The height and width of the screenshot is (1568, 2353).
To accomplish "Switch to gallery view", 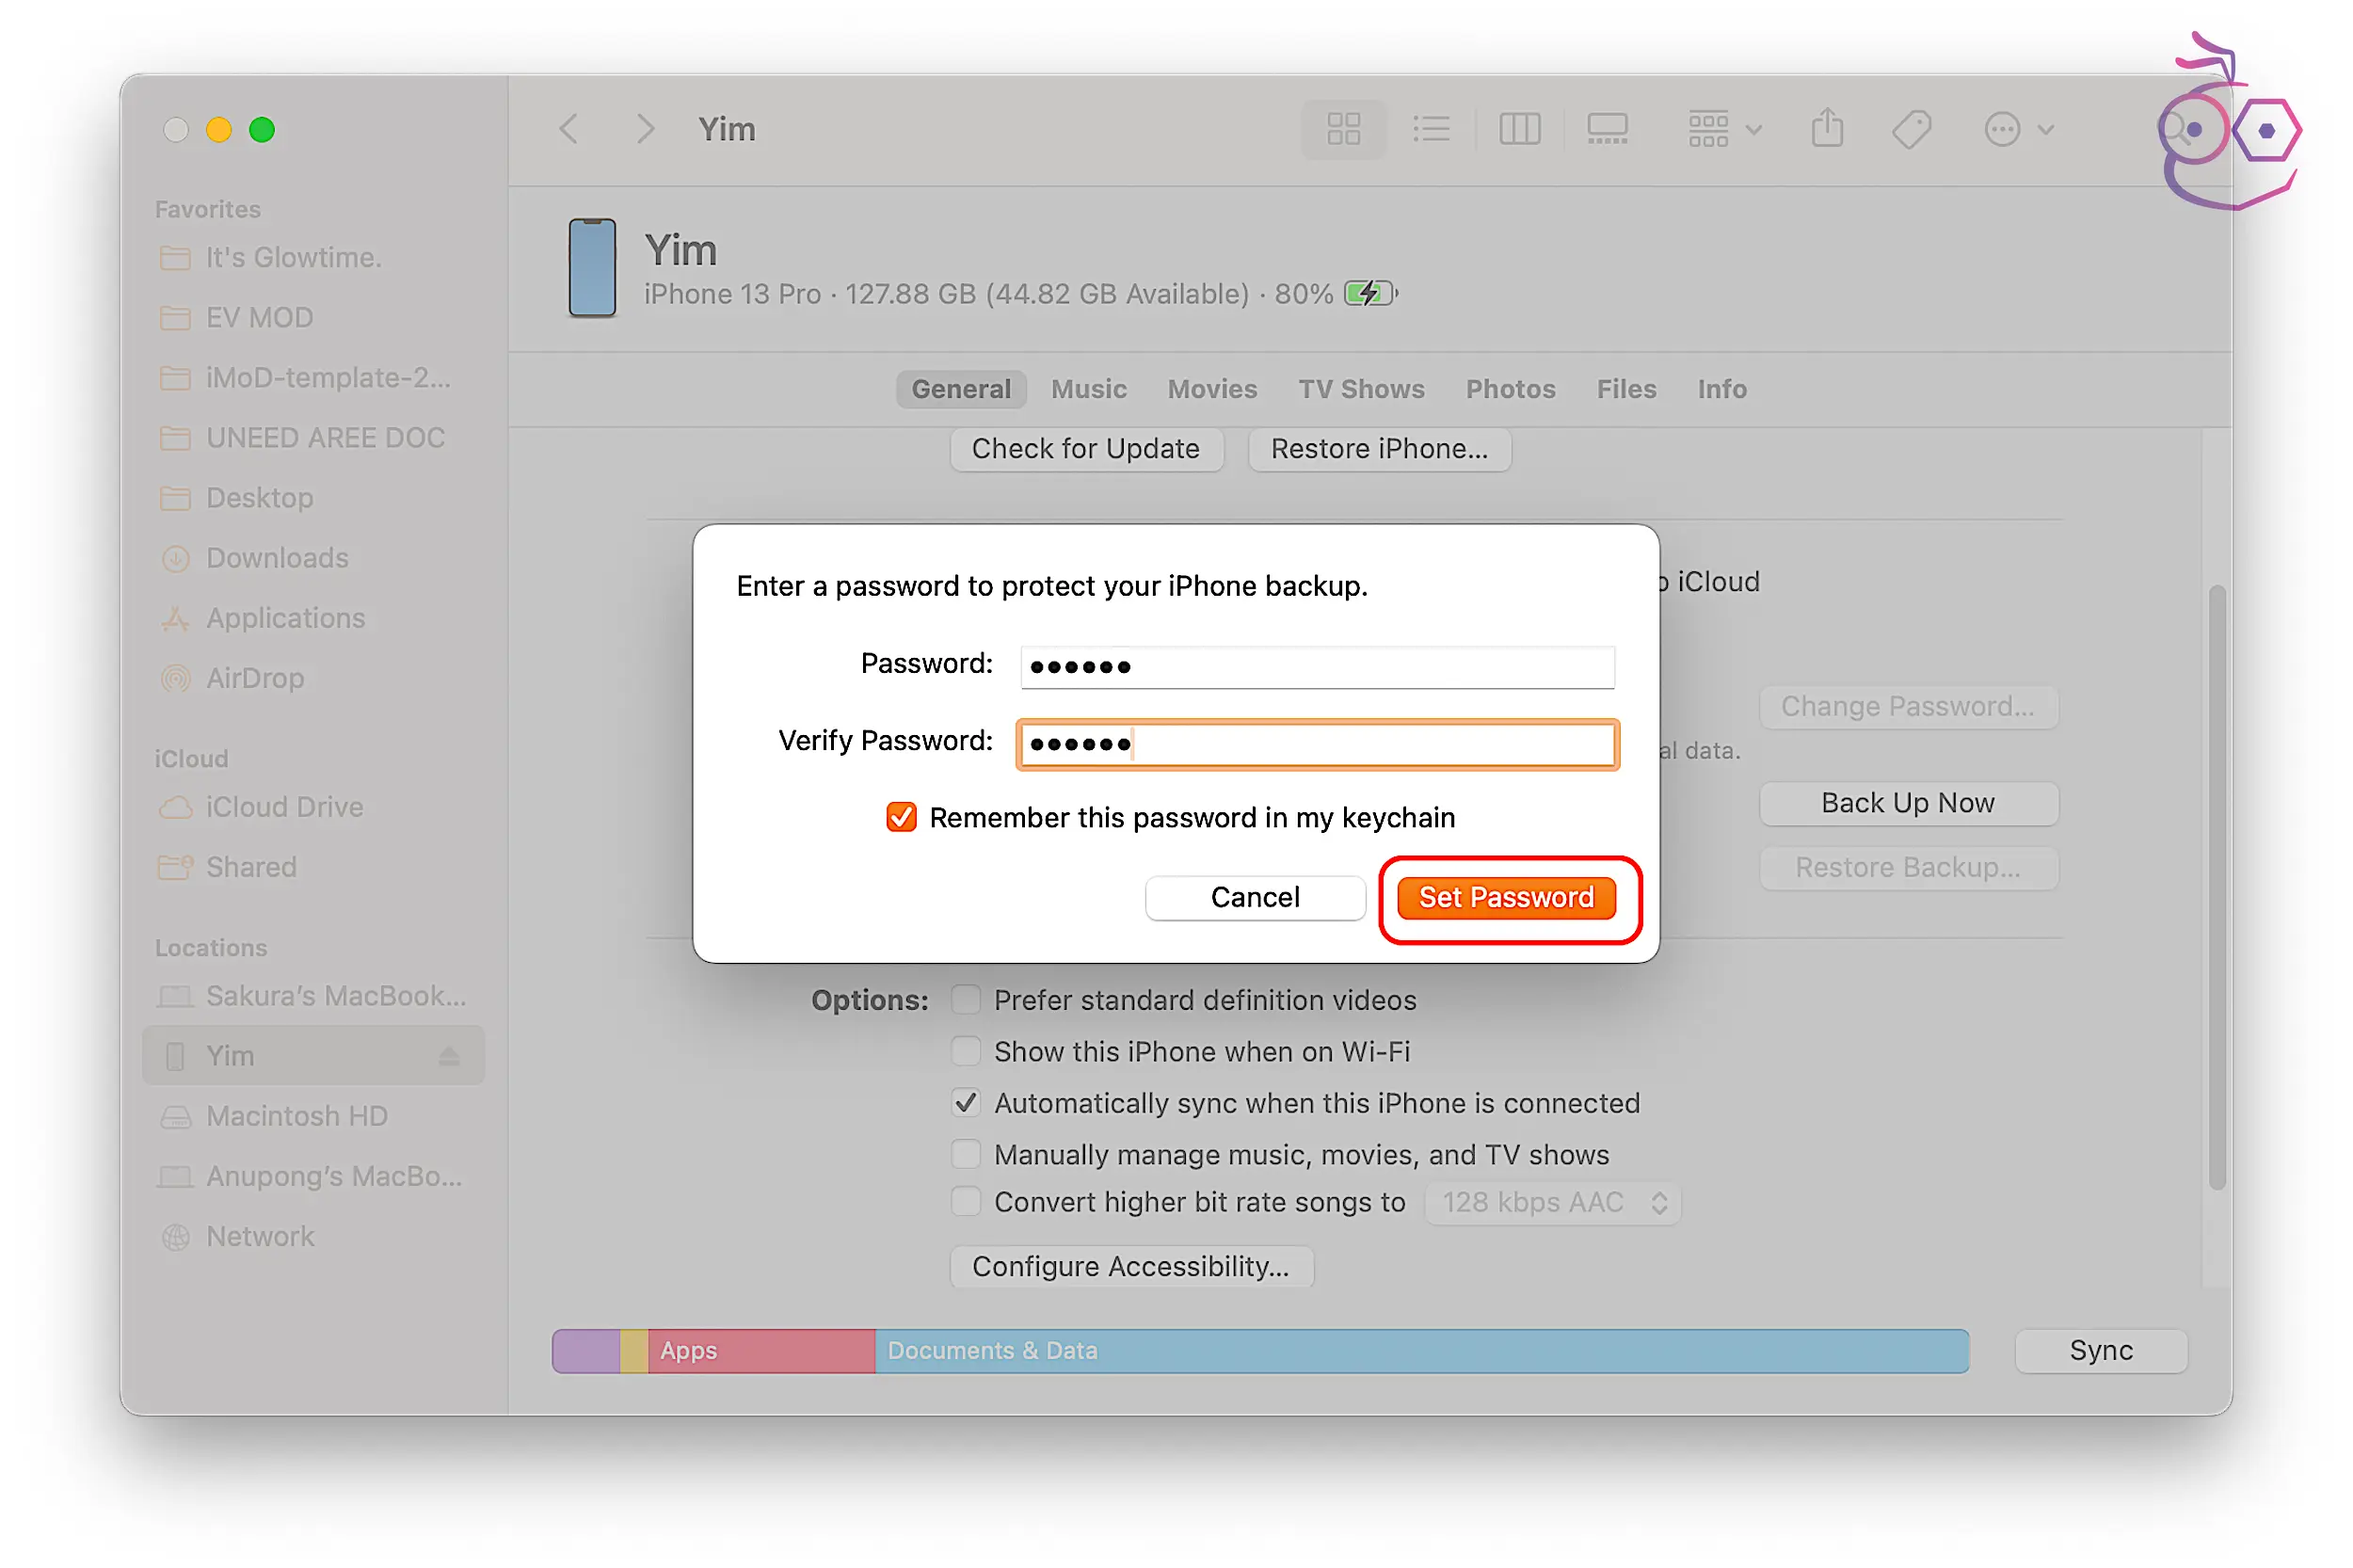I will click(1606, 129).
